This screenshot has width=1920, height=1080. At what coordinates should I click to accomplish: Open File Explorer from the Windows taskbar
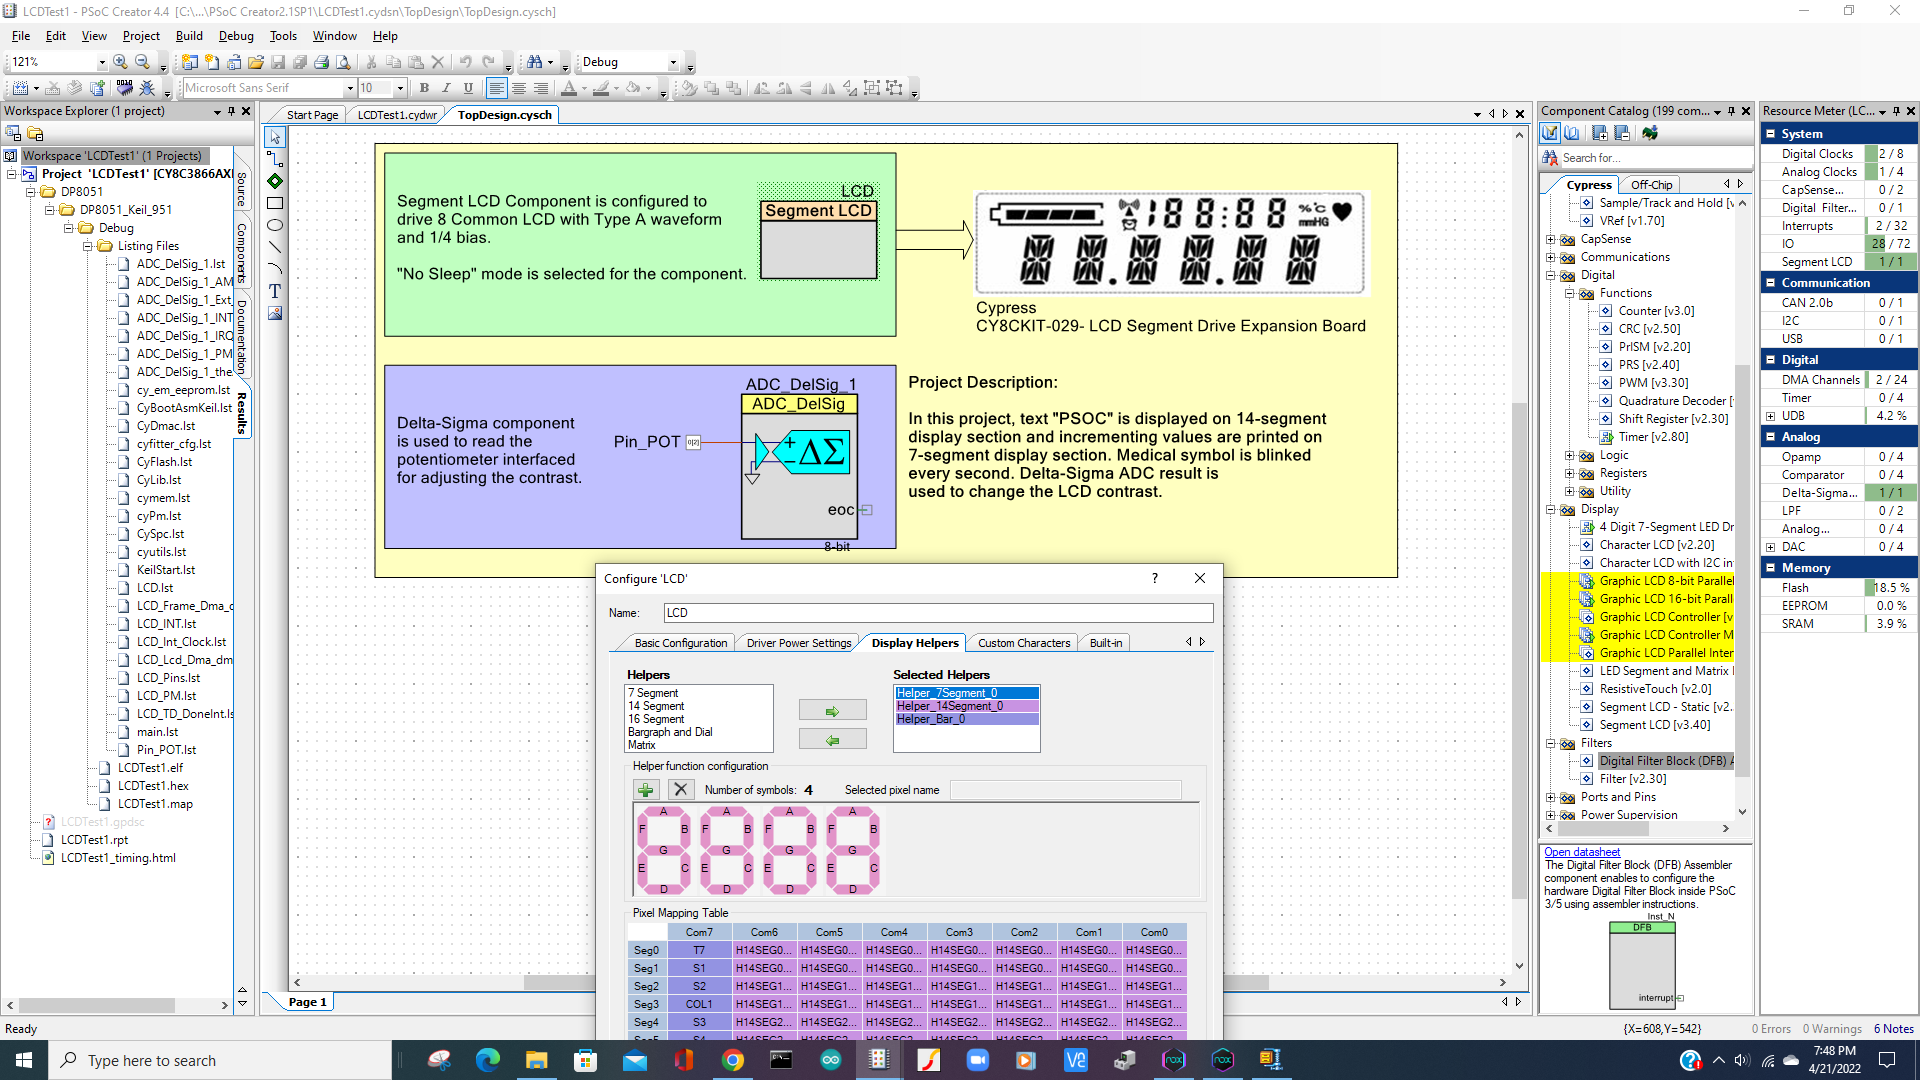coord(537,1060)
